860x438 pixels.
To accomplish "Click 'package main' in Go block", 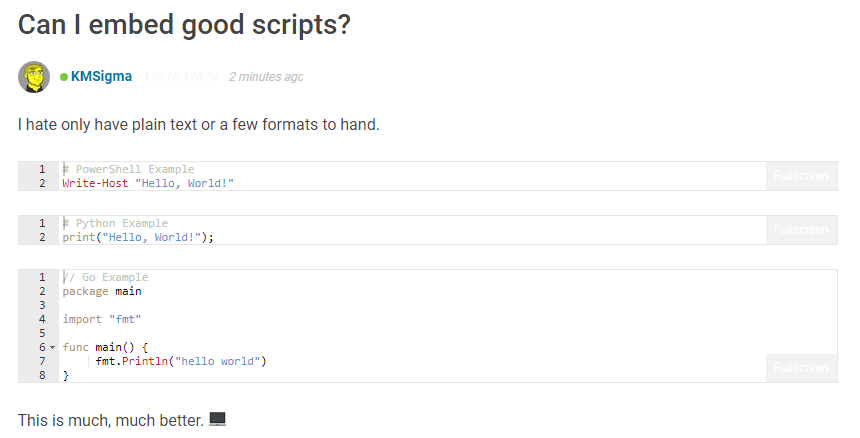I will coord(101,291).
